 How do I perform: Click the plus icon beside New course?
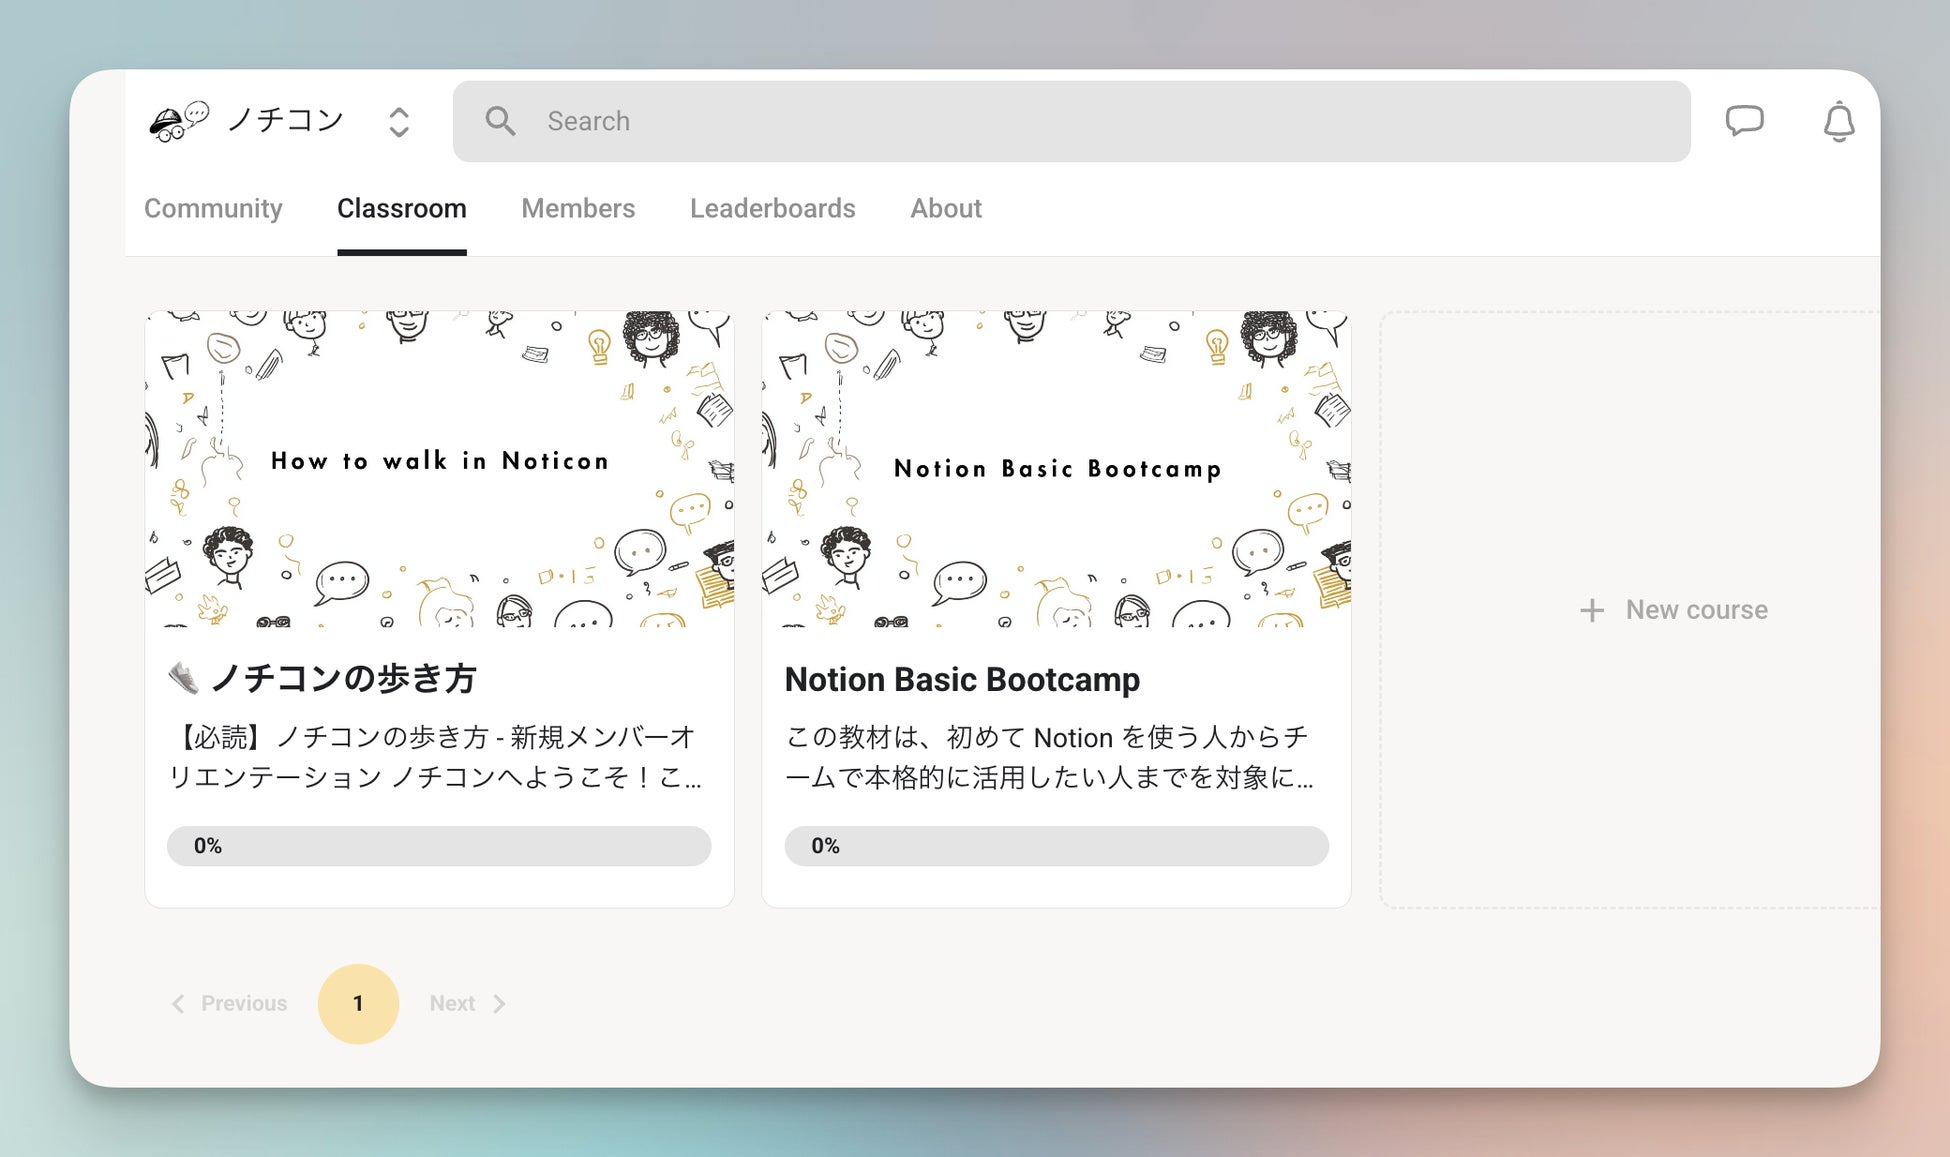pos(1592,610)
